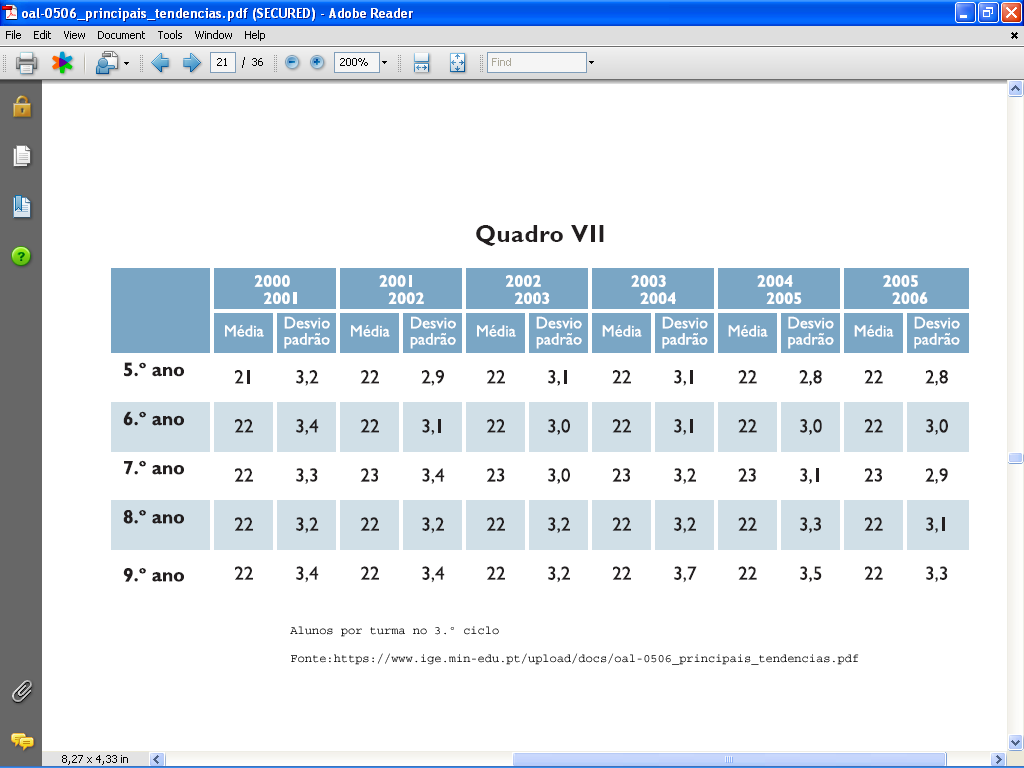
Task: Click the 7.º ano row label
Action: 154,468
